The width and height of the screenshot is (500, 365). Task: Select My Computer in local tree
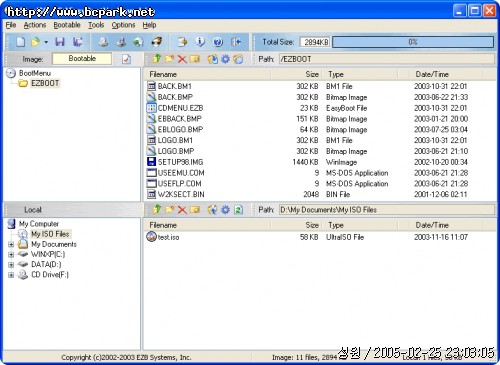tap(39, 224)
